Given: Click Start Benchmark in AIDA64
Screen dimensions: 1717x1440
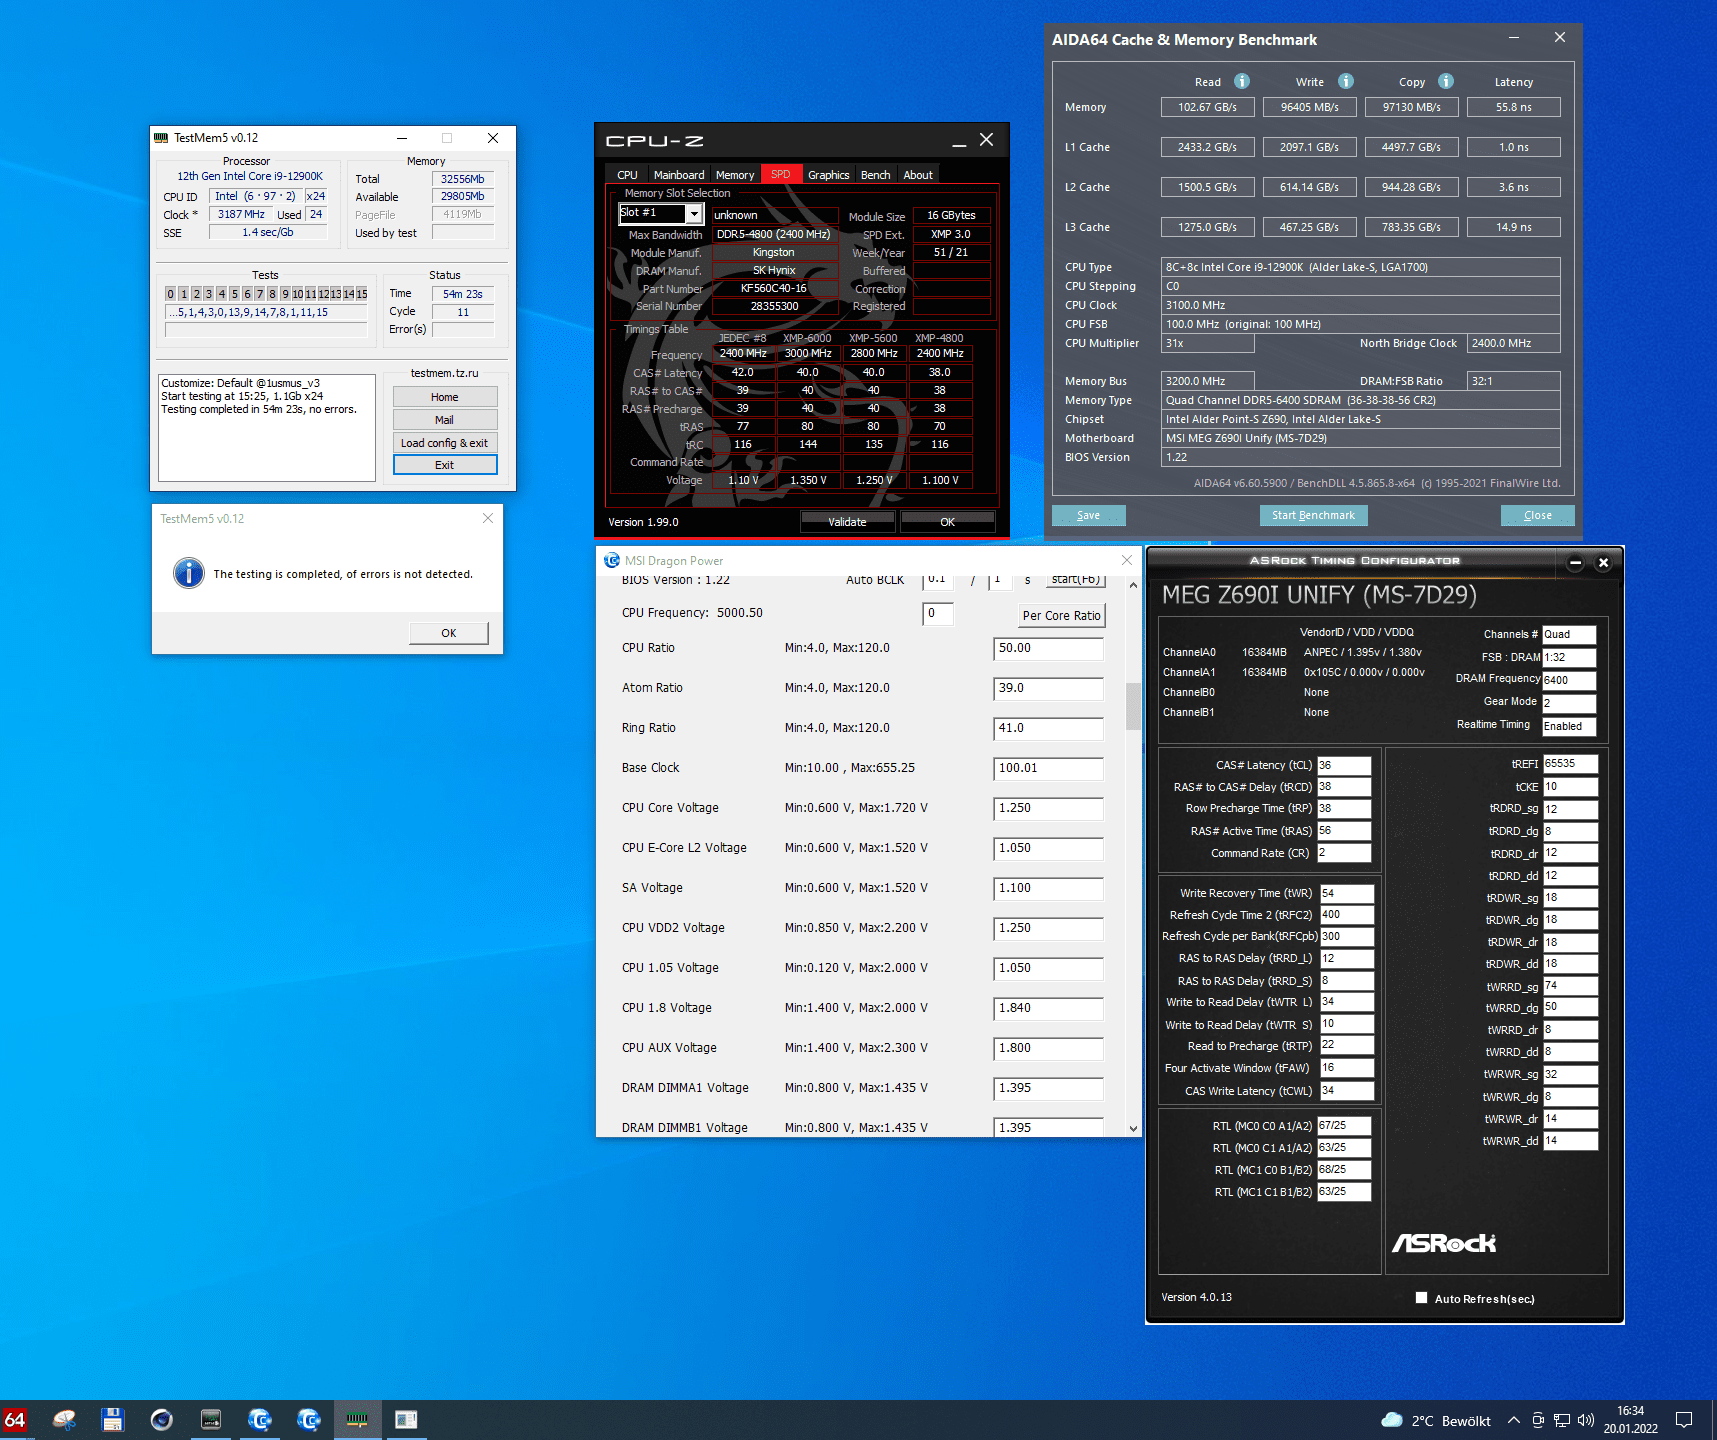Looking at the screenshot, I should point(1313,516).
